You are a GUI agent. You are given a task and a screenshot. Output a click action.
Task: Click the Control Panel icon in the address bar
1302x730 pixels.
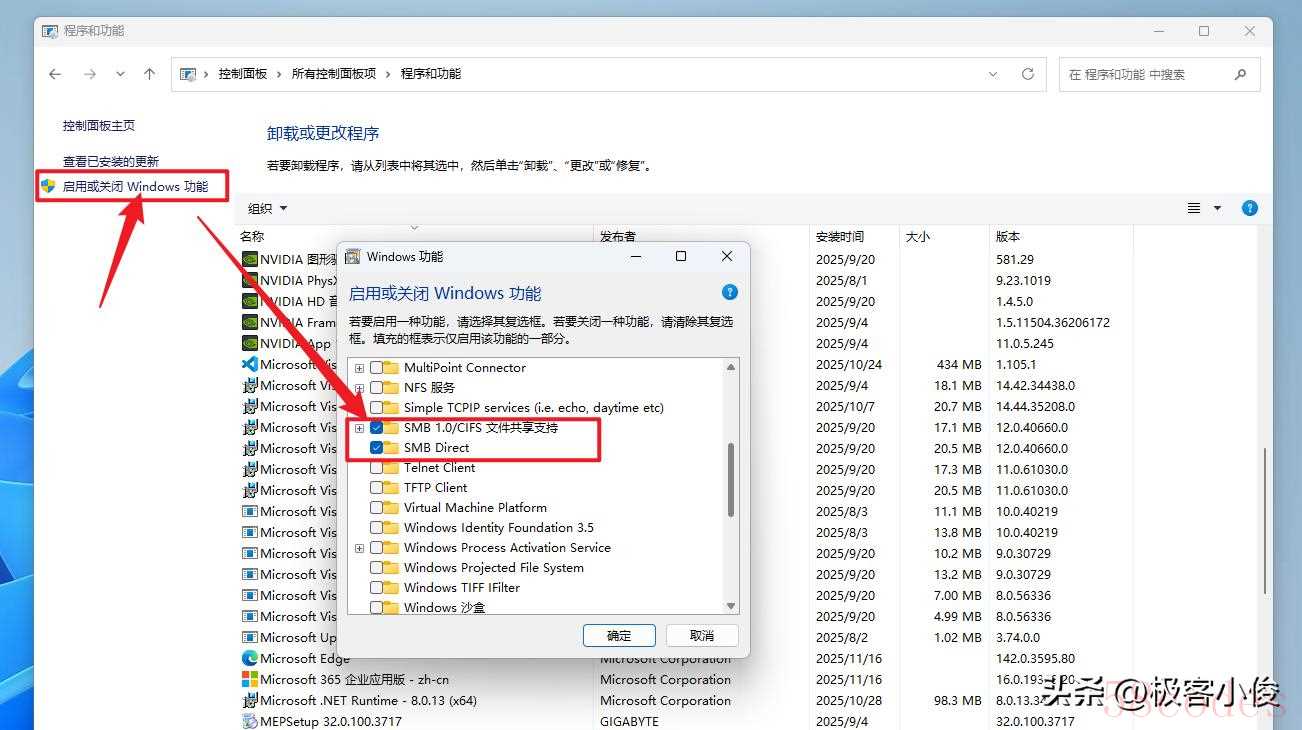187,74
